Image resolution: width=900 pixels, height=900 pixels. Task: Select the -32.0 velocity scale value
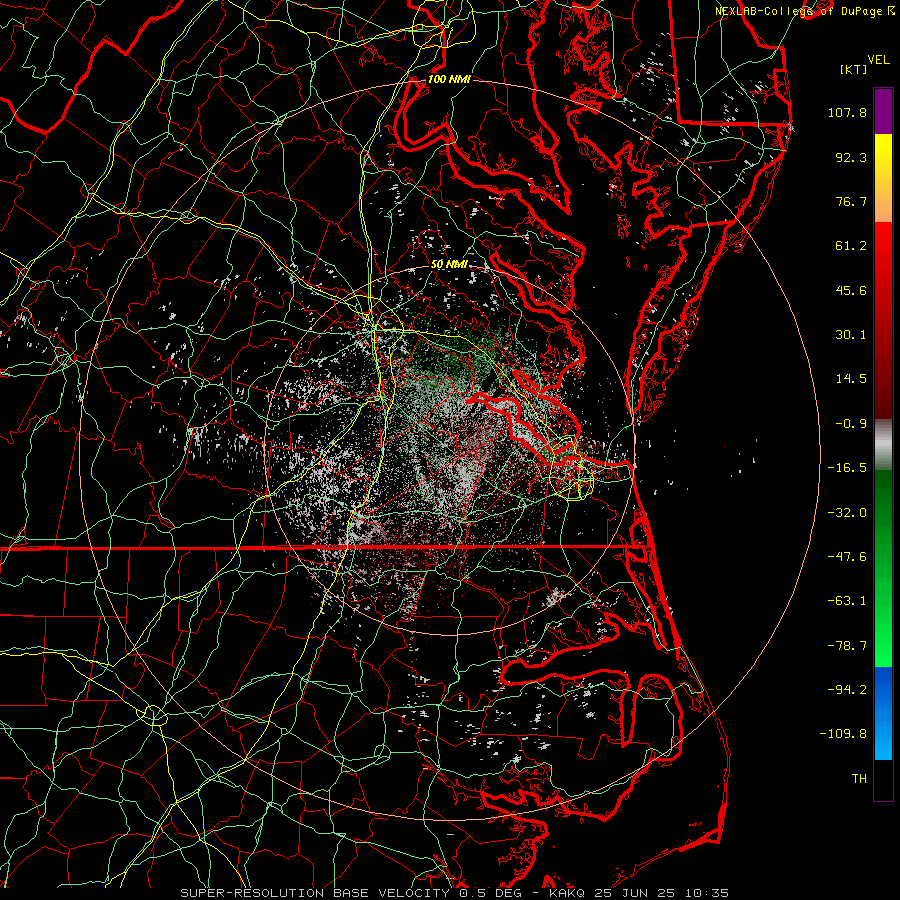[x=847, y=513]
